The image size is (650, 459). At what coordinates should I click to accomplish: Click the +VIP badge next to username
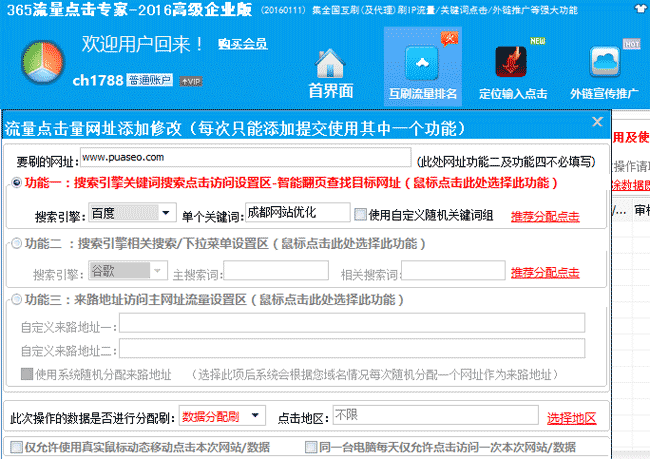pos(189,80)
